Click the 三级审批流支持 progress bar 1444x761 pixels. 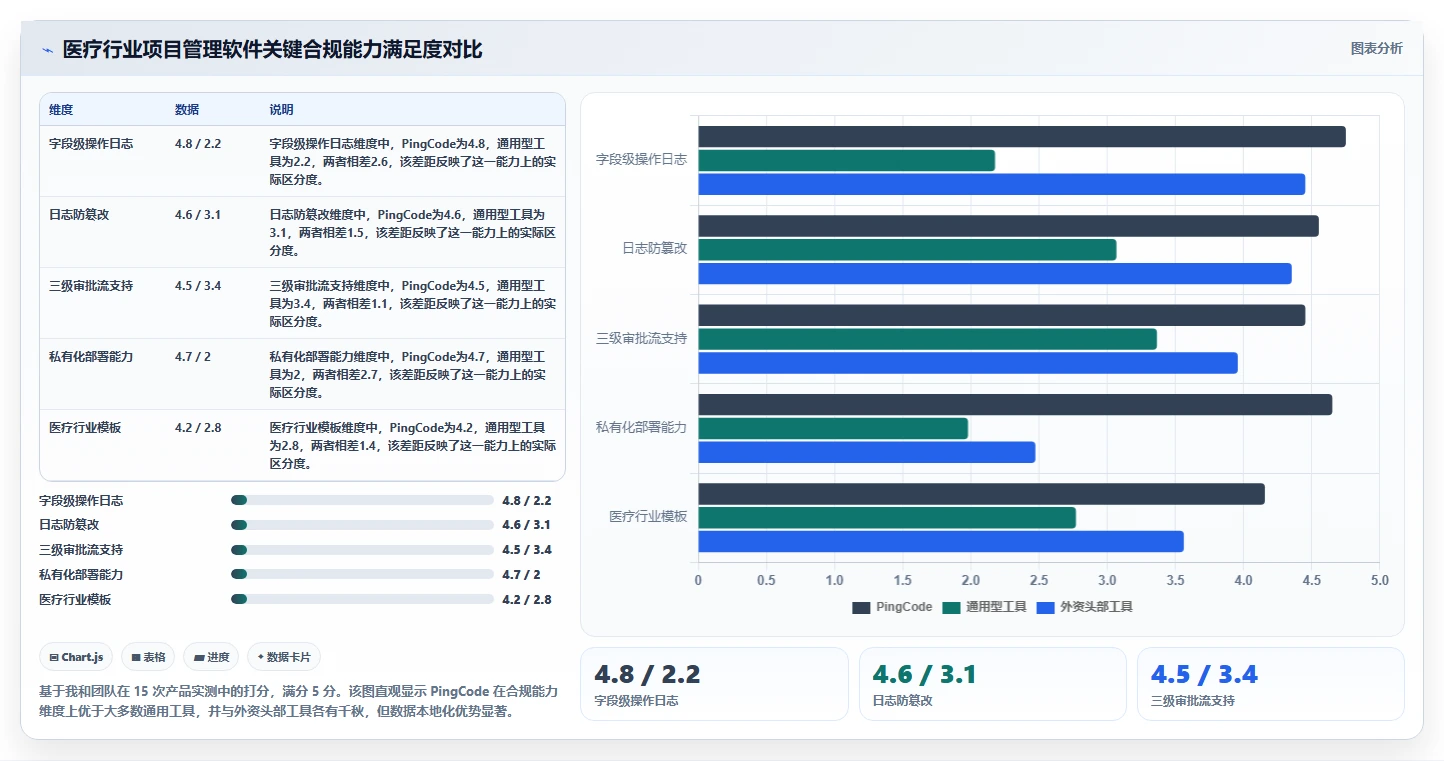362,550
